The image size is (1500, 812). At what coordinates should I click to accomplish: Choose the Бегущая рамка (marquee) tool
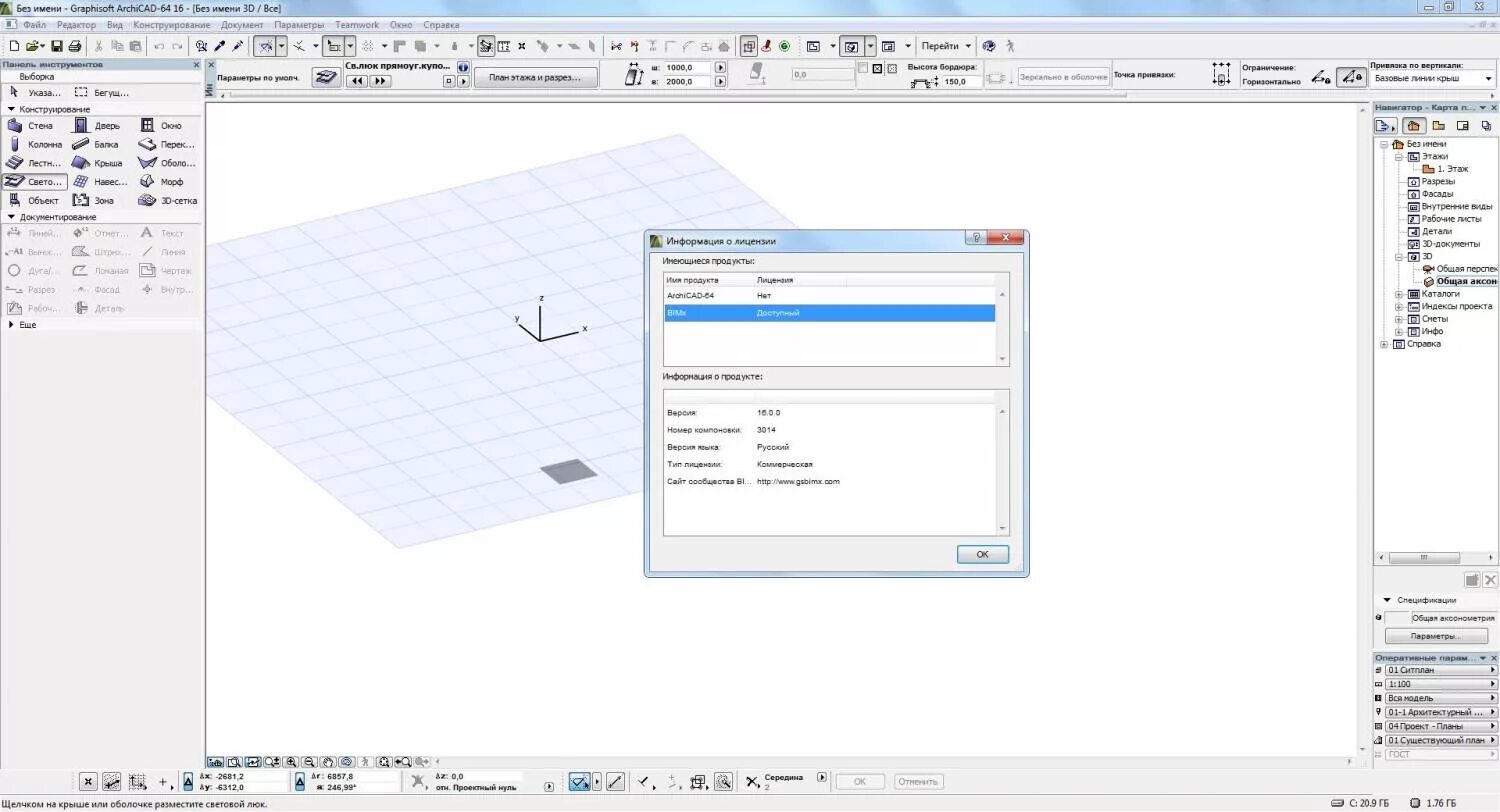click(102, 92)
